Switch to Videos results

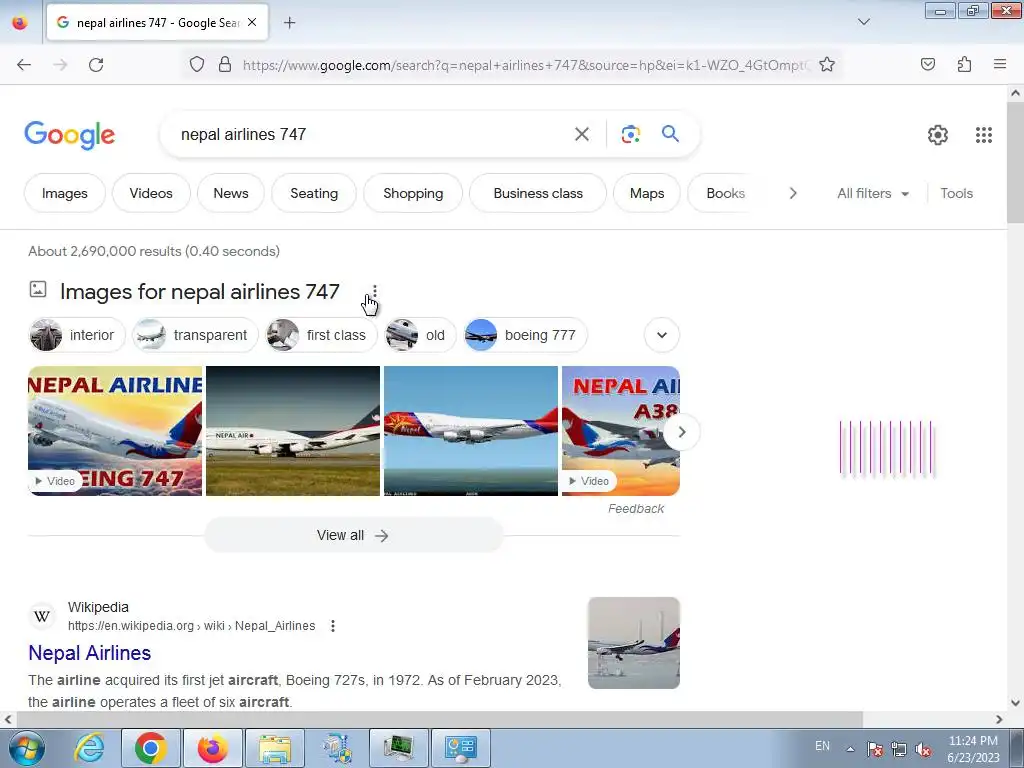(151, 193)
